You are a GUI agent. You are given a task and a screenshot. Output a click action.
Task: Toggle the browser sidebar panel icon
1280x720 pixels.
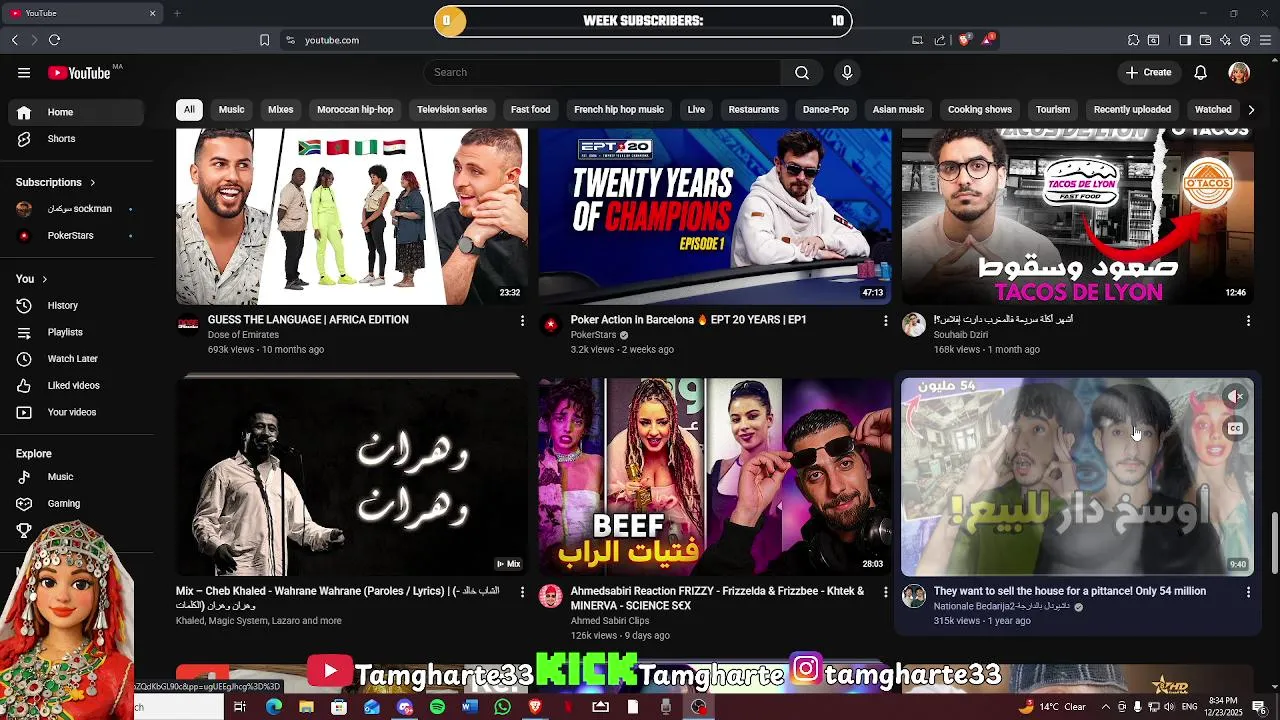pyautogui.click(x=1185, y=40)
